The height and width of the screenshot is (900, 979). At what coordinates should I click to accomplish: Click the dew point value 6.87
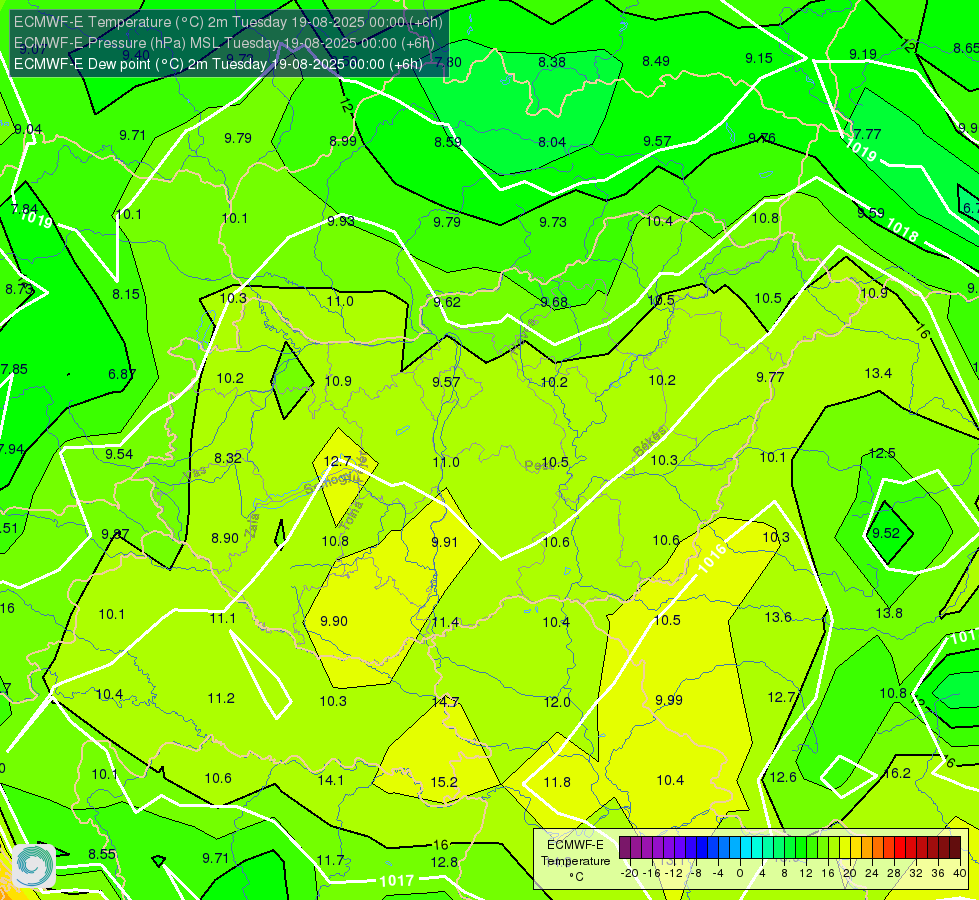pos(122,374)
